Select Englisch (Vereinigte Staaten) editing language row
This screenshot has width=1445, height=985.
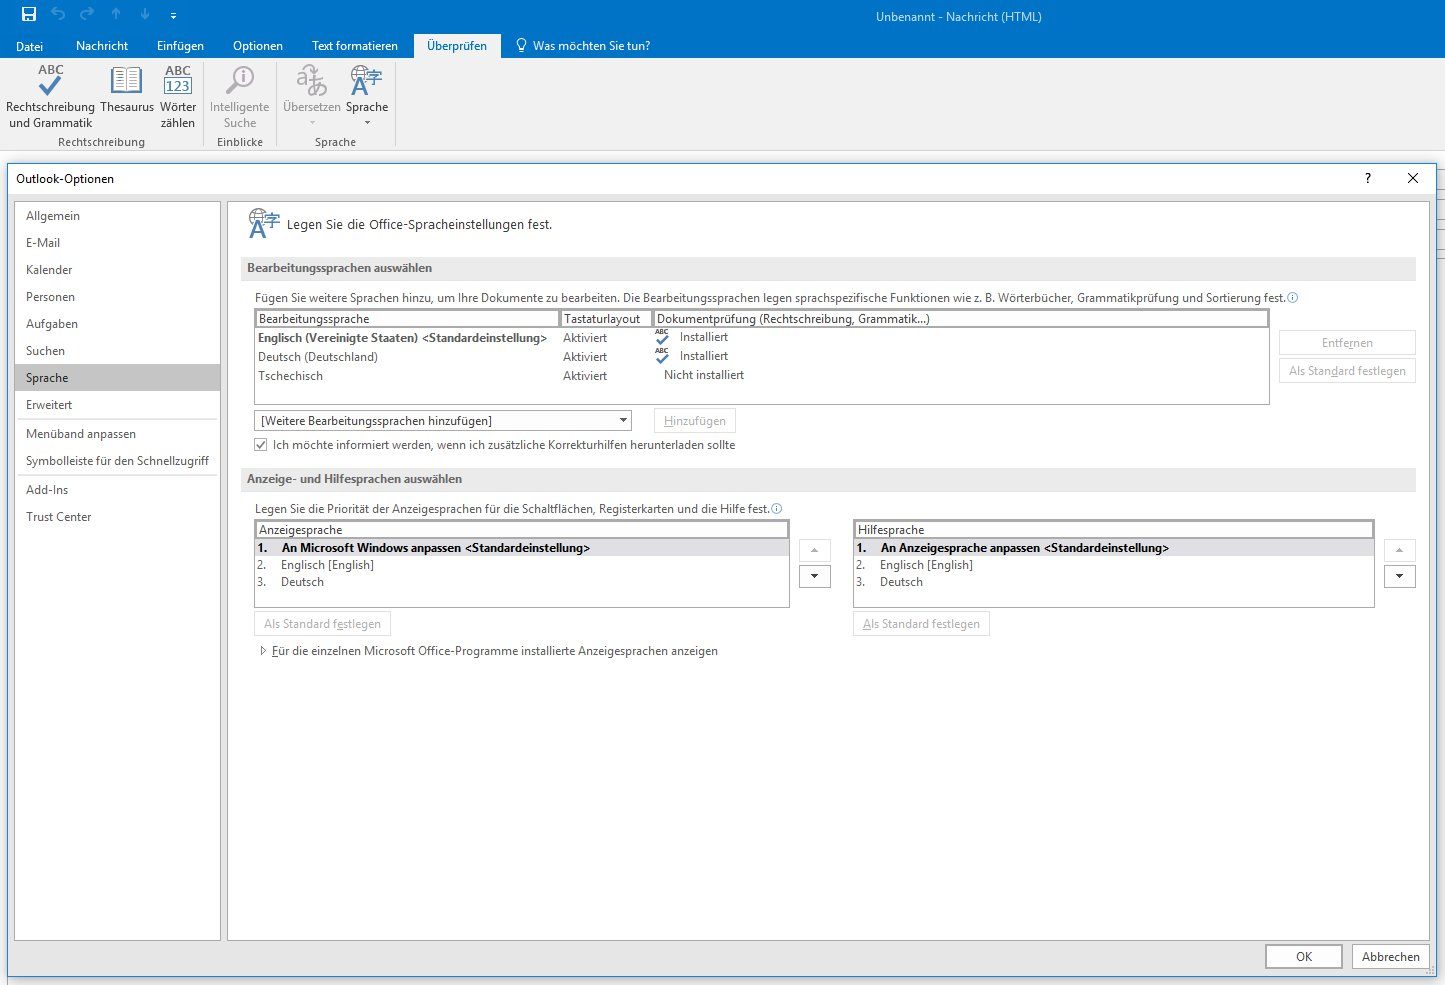click(x=761, y=338)
